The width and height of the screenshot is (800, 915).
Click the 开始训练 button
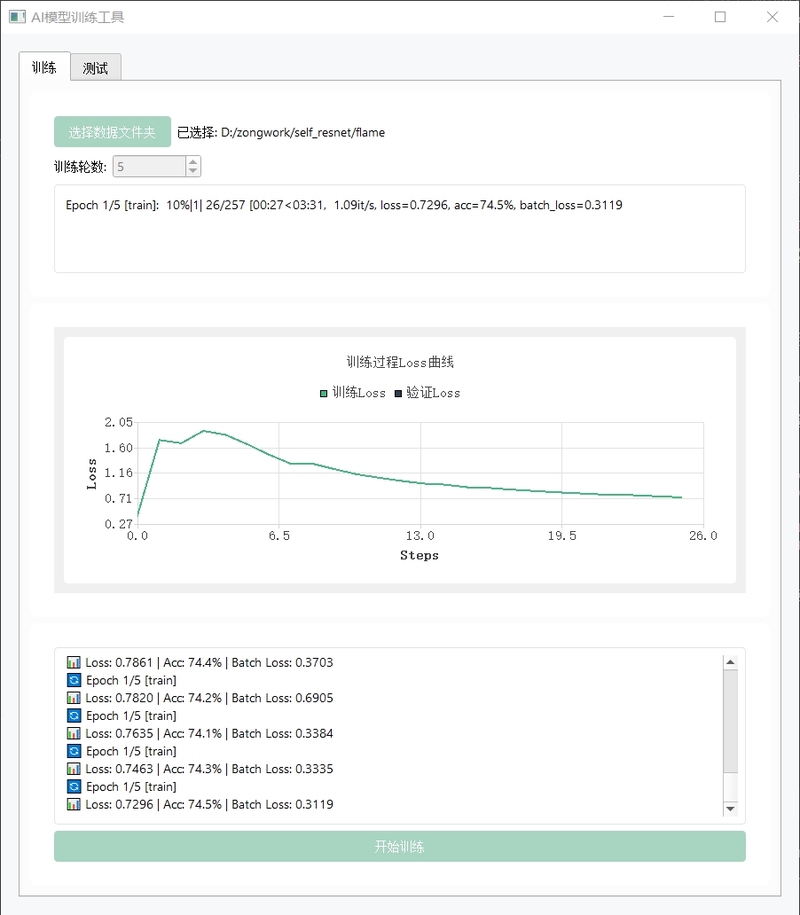pos(400,846)
